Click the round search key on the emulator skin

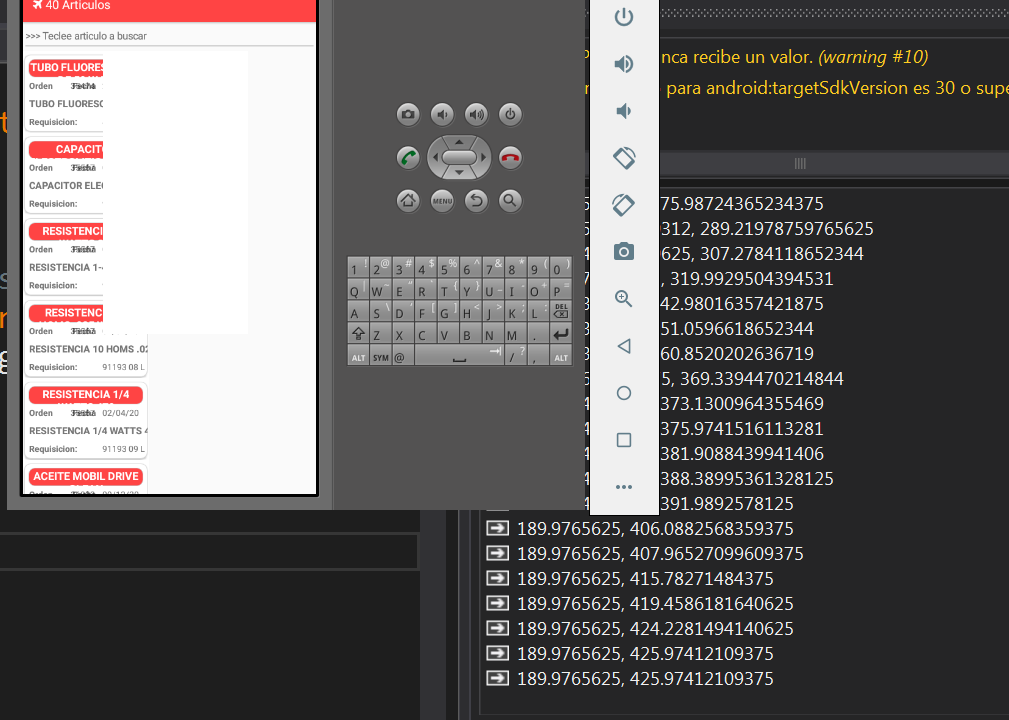(510, 201)
